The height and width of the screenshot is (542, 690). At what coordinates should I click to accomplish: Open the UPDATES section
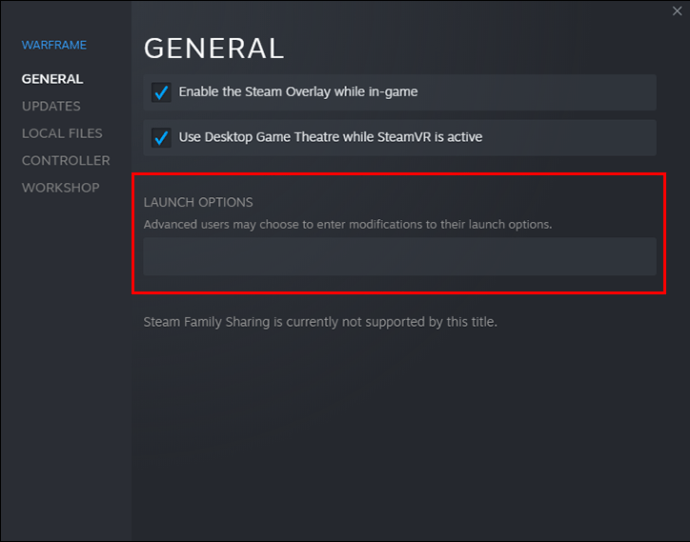(x=51, y=106)
